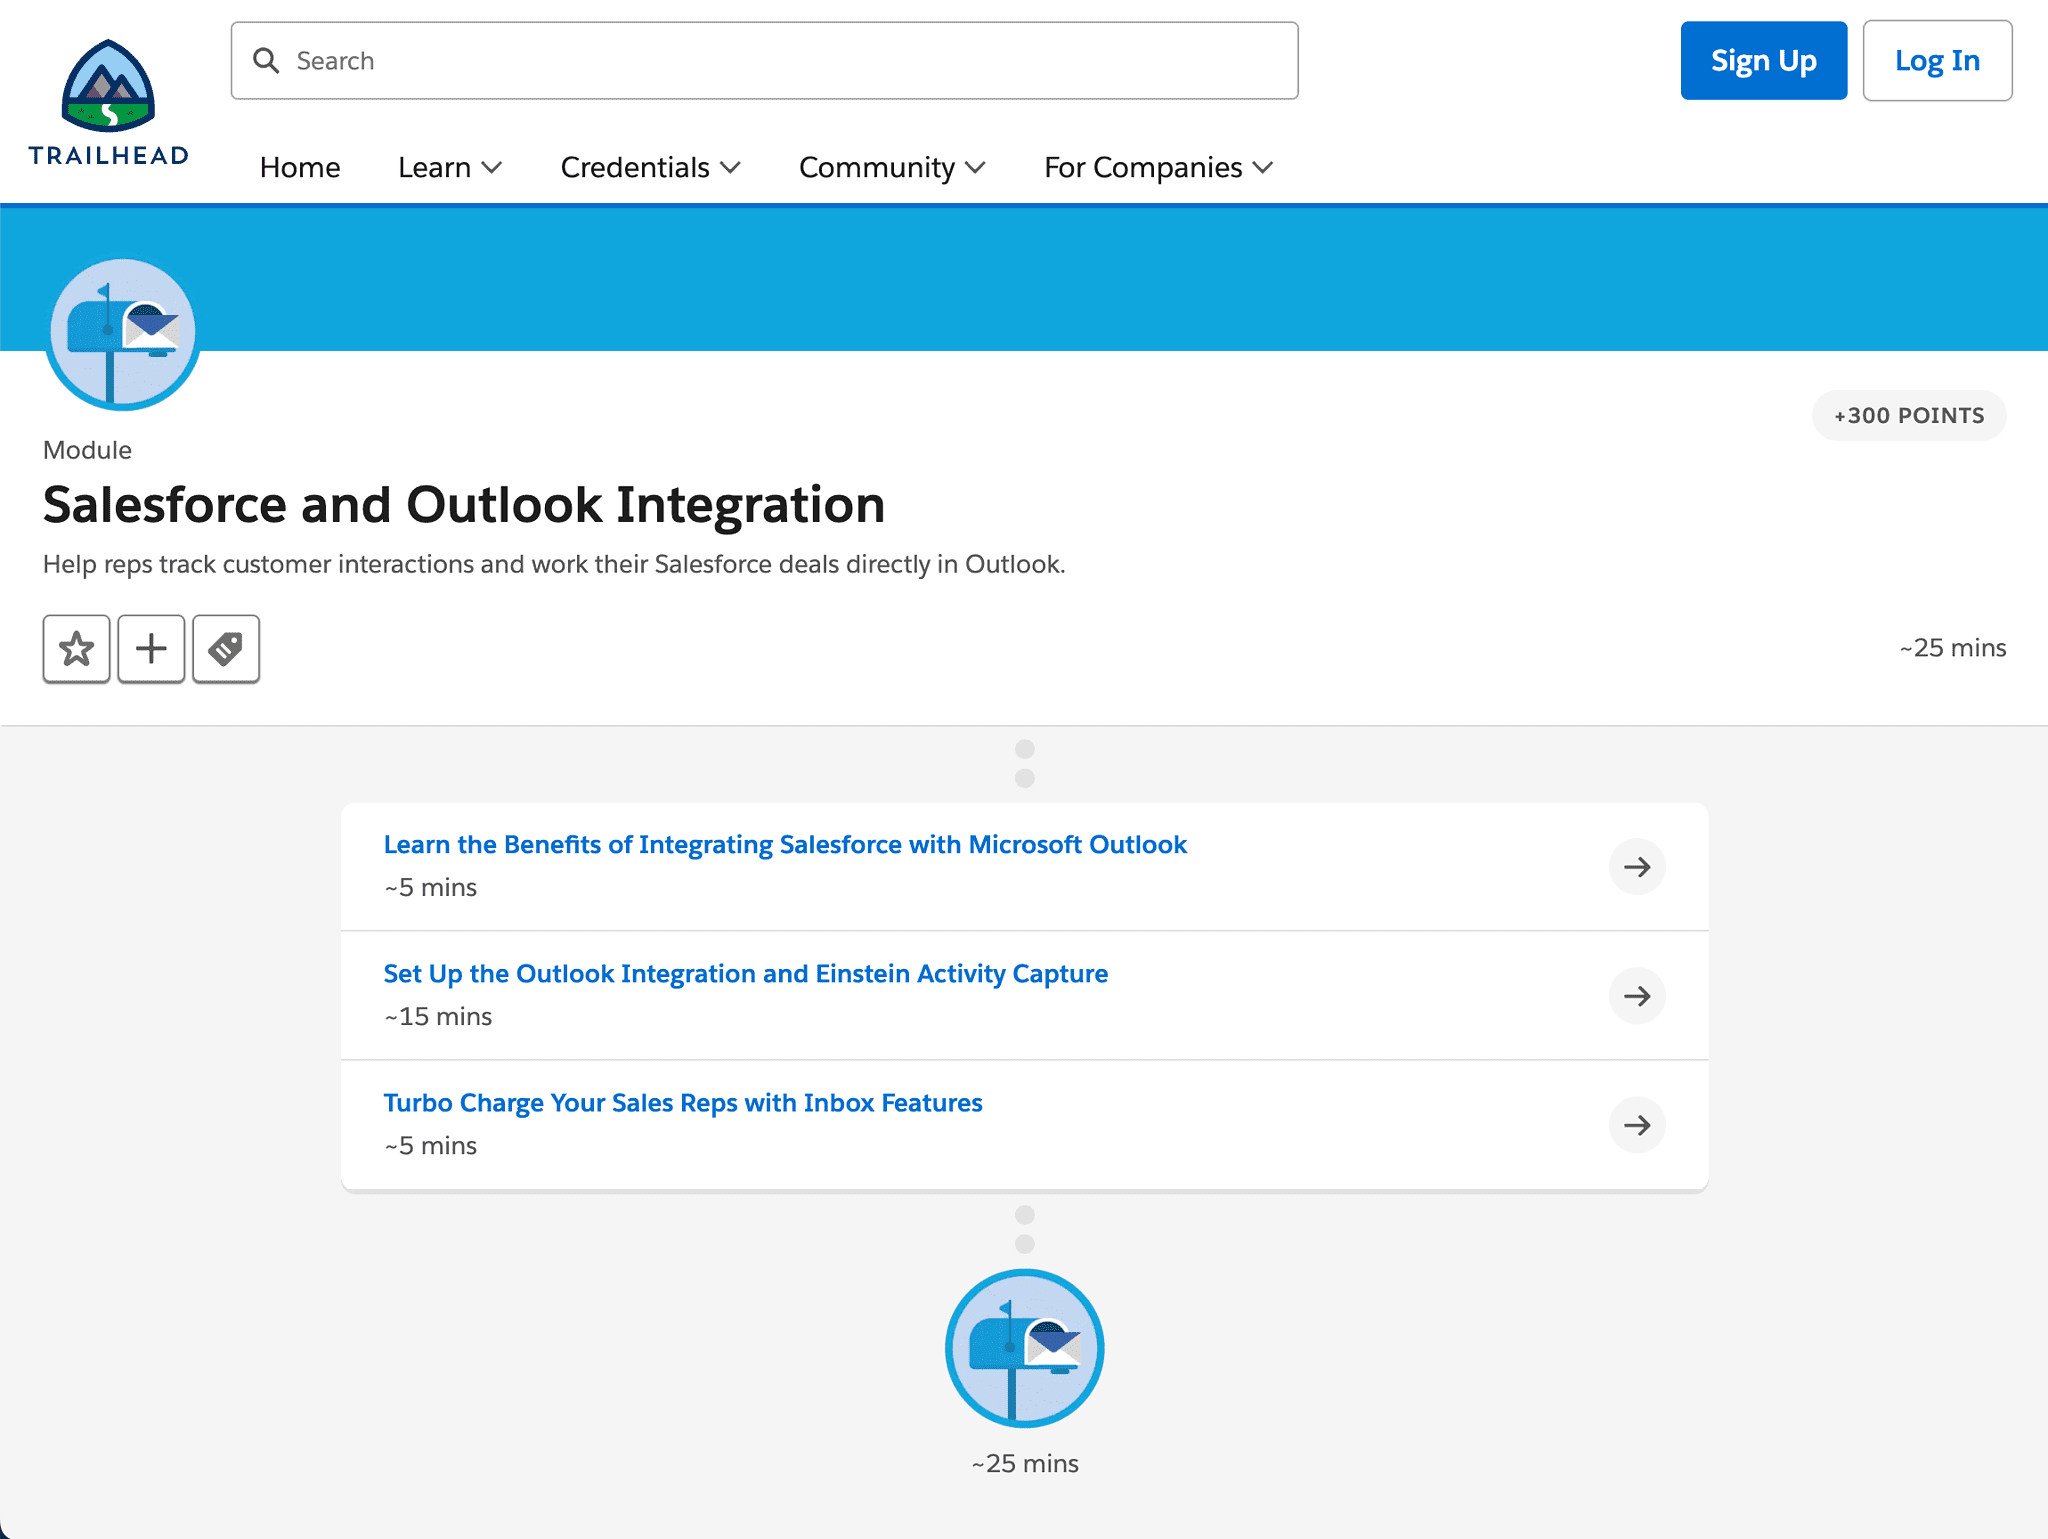The width and height of the screenshot is (2048, 1539).
Task: Expand the Community dropdown menu
Action: coord(892,167)
